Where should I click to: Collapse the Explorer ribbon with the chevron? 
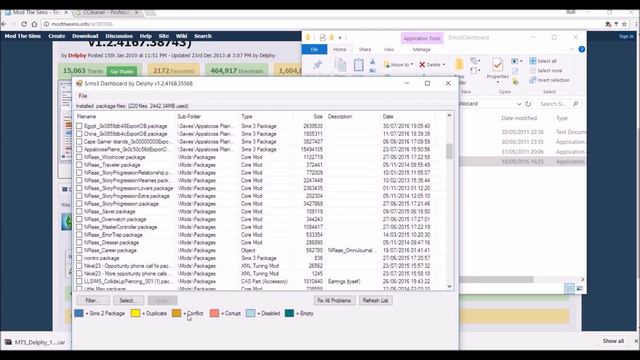(572, 49)
